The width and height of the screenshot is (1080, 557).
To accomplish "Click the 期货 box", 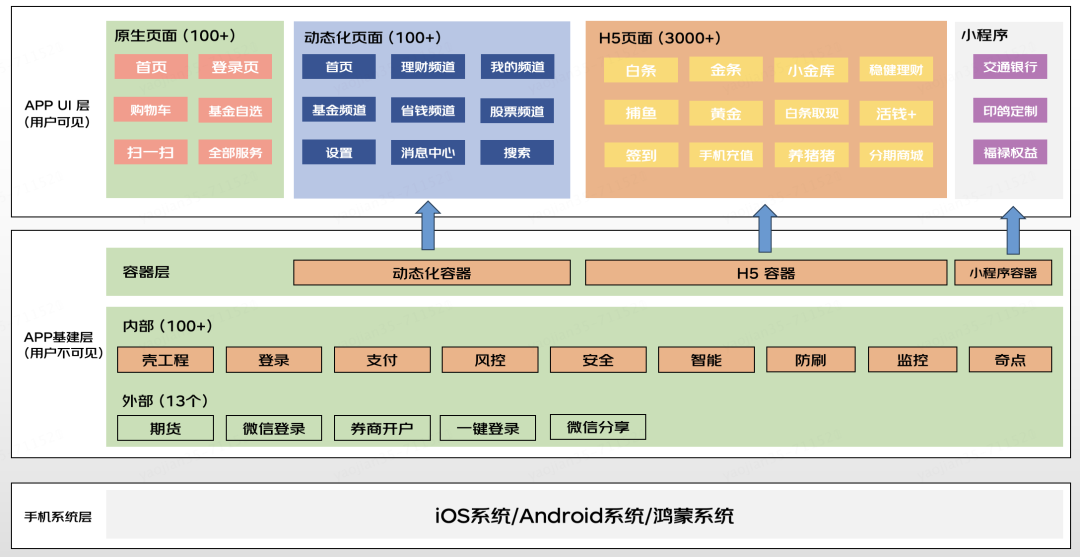I will tap(165, 428).
